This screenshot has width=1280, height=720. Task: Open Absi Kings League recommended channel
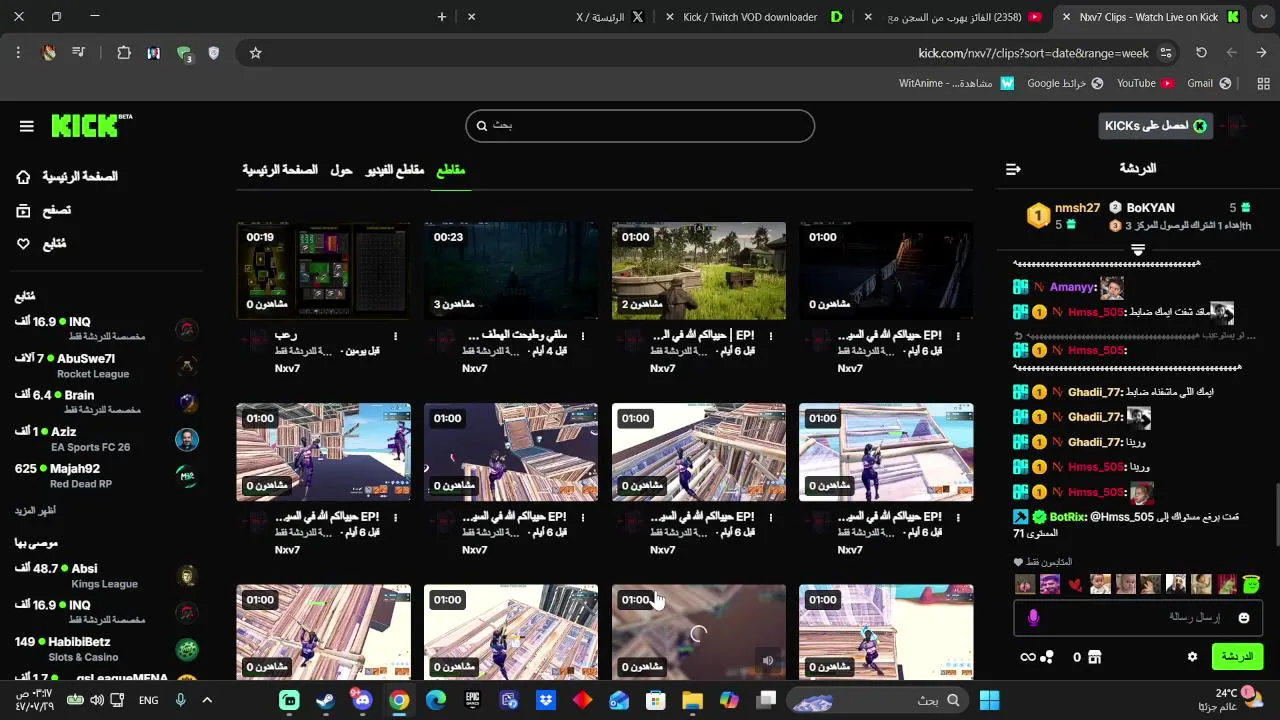pyautogui.click(x=106, y=576)
